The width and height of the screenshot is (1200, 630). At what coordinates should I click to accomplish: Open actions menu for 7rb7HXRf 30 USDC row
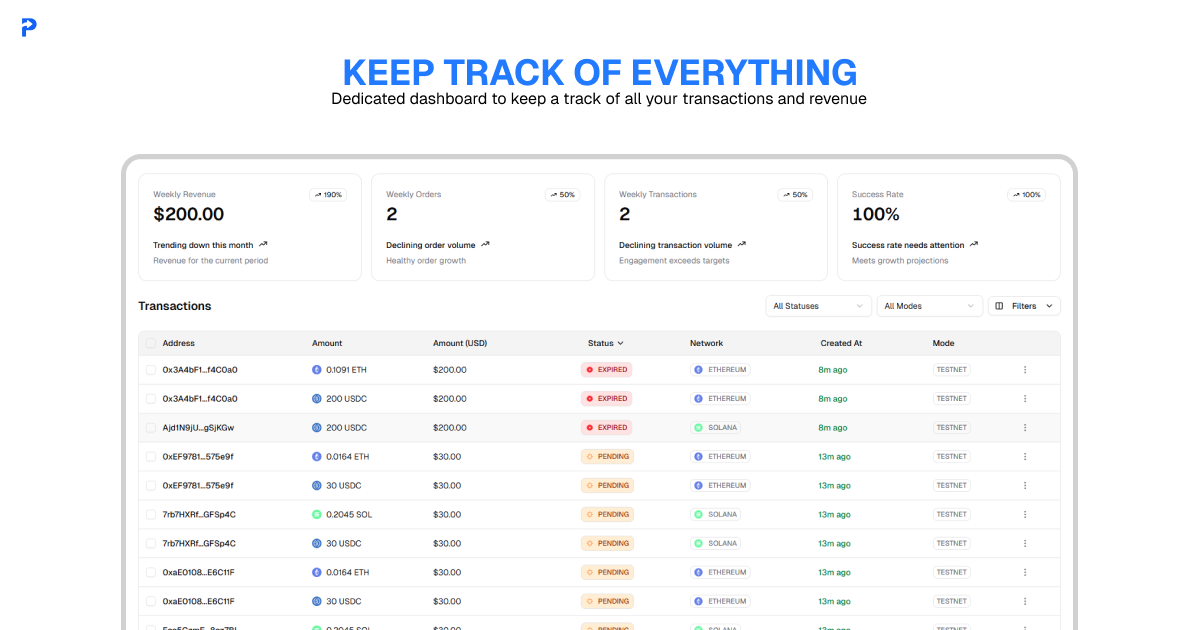click(1025, 544)
